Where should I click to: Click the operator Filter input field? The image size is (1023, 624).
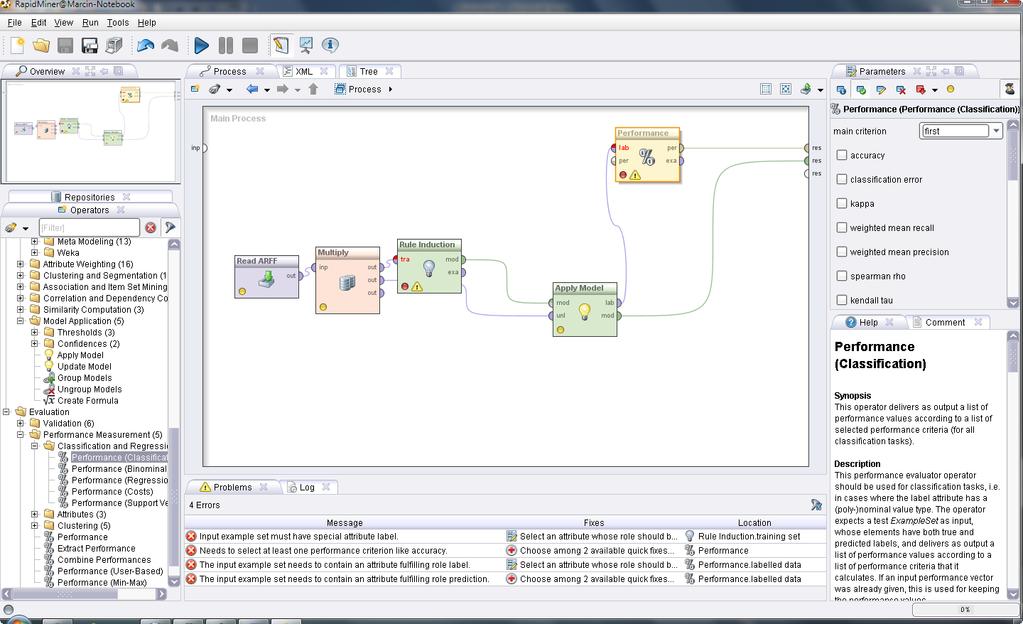(89, 227)
